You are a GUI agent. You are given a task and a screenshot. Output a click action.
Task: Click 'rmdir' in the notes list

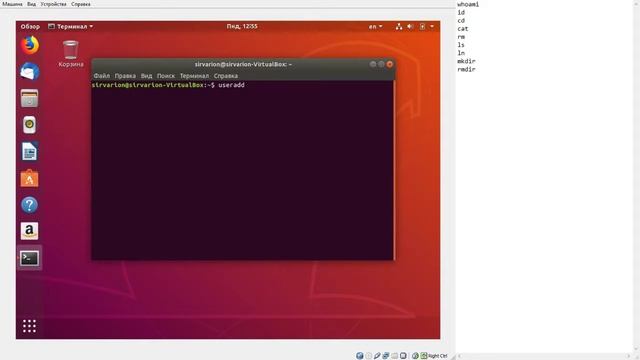(x=466, y=69)
